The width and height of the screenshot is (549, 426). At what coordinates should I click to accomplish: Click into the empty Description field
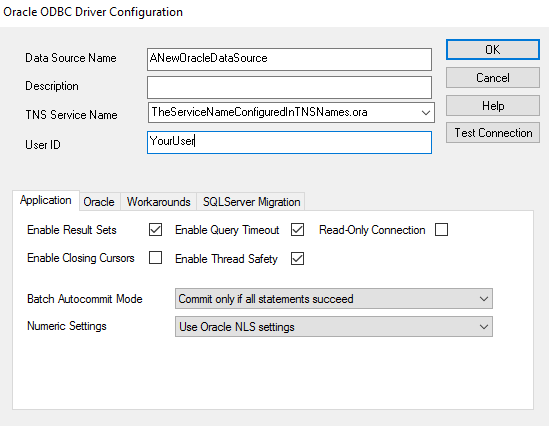pos(289,87)
